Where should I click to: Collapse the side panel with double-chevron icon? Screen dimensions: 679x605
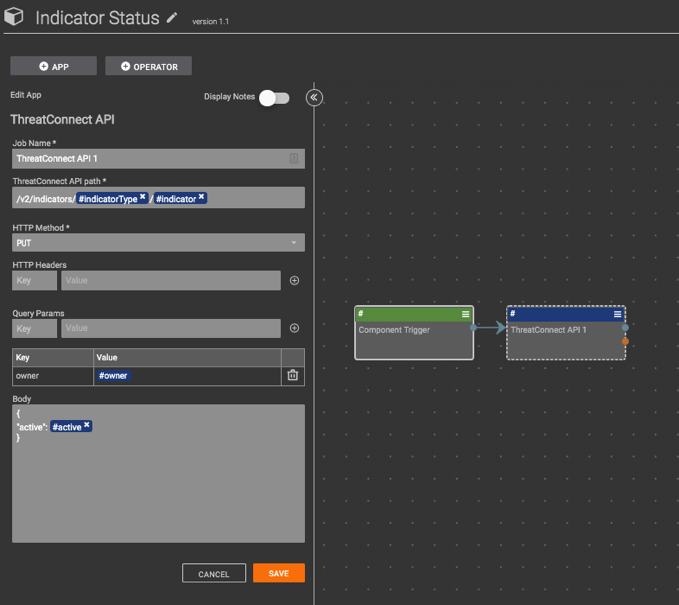[314, 97]
